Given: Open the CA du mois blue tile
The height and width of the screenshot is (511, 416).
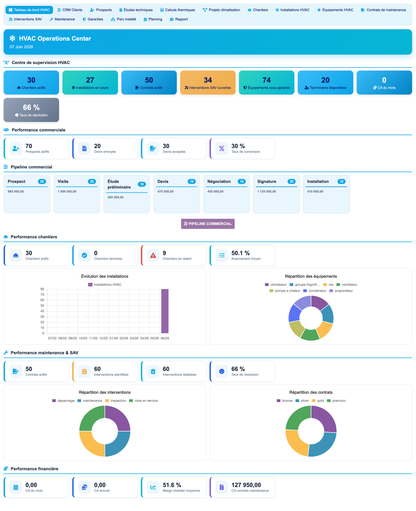Looking at the screenshot, I should click(x=384, y=82).
